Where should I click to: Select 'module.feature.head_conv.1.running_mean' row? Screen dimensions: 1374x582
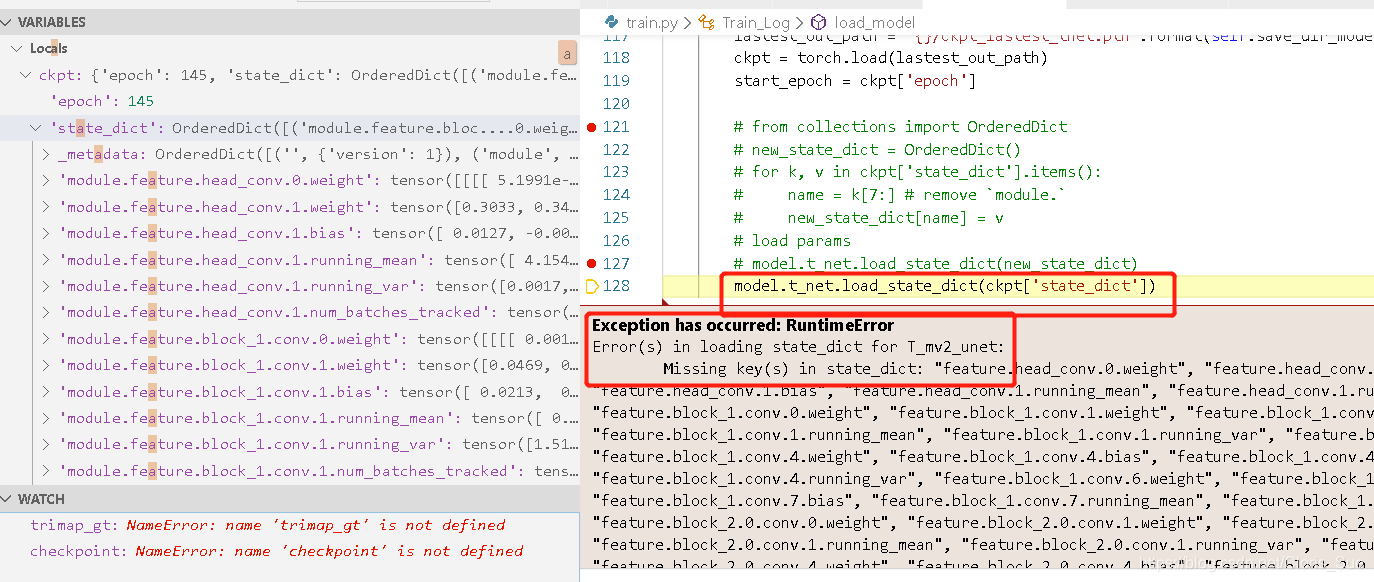pyautogui.click(x=290, y=260)
